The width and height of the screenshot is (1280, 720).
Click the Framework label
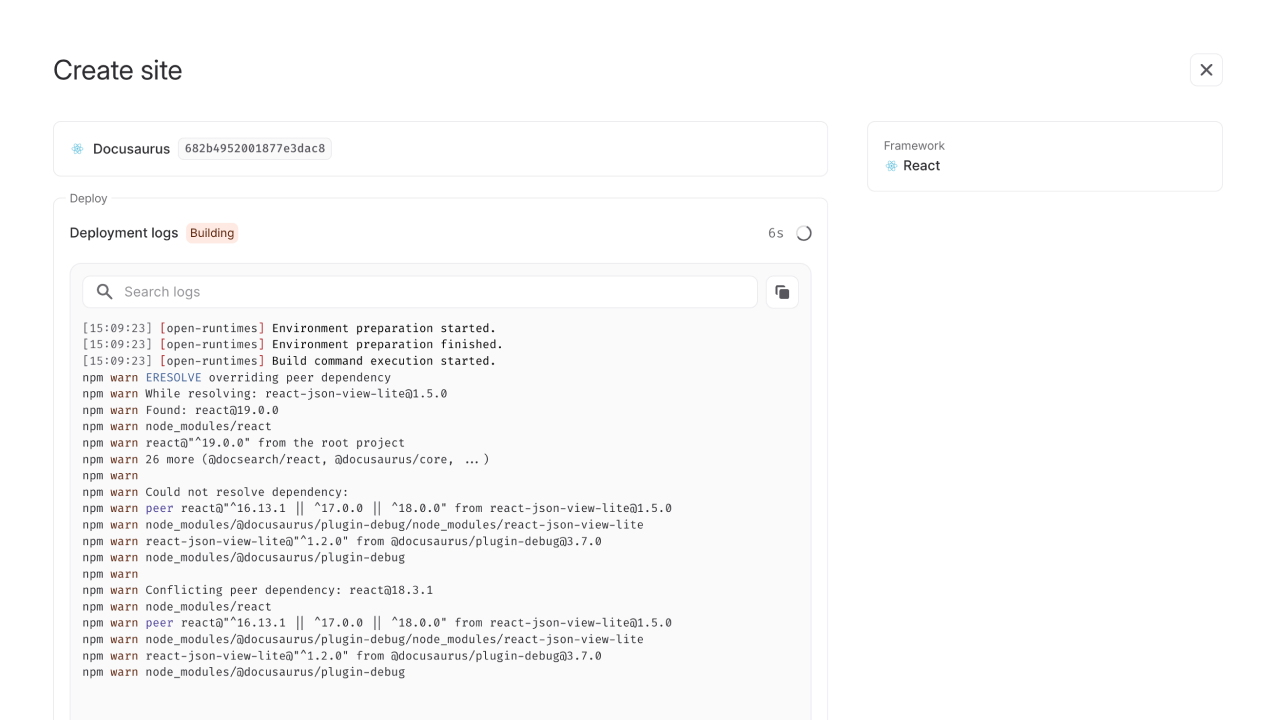[x=914, y=146]
